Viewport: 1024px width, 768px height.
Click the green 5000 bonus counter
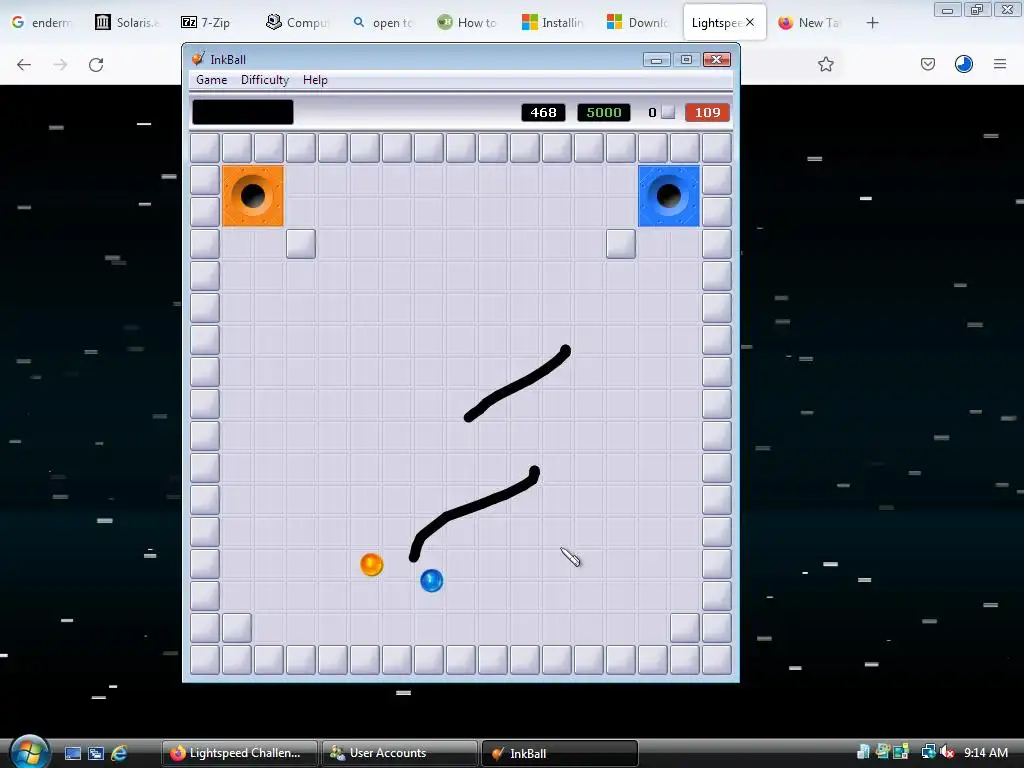603,112
